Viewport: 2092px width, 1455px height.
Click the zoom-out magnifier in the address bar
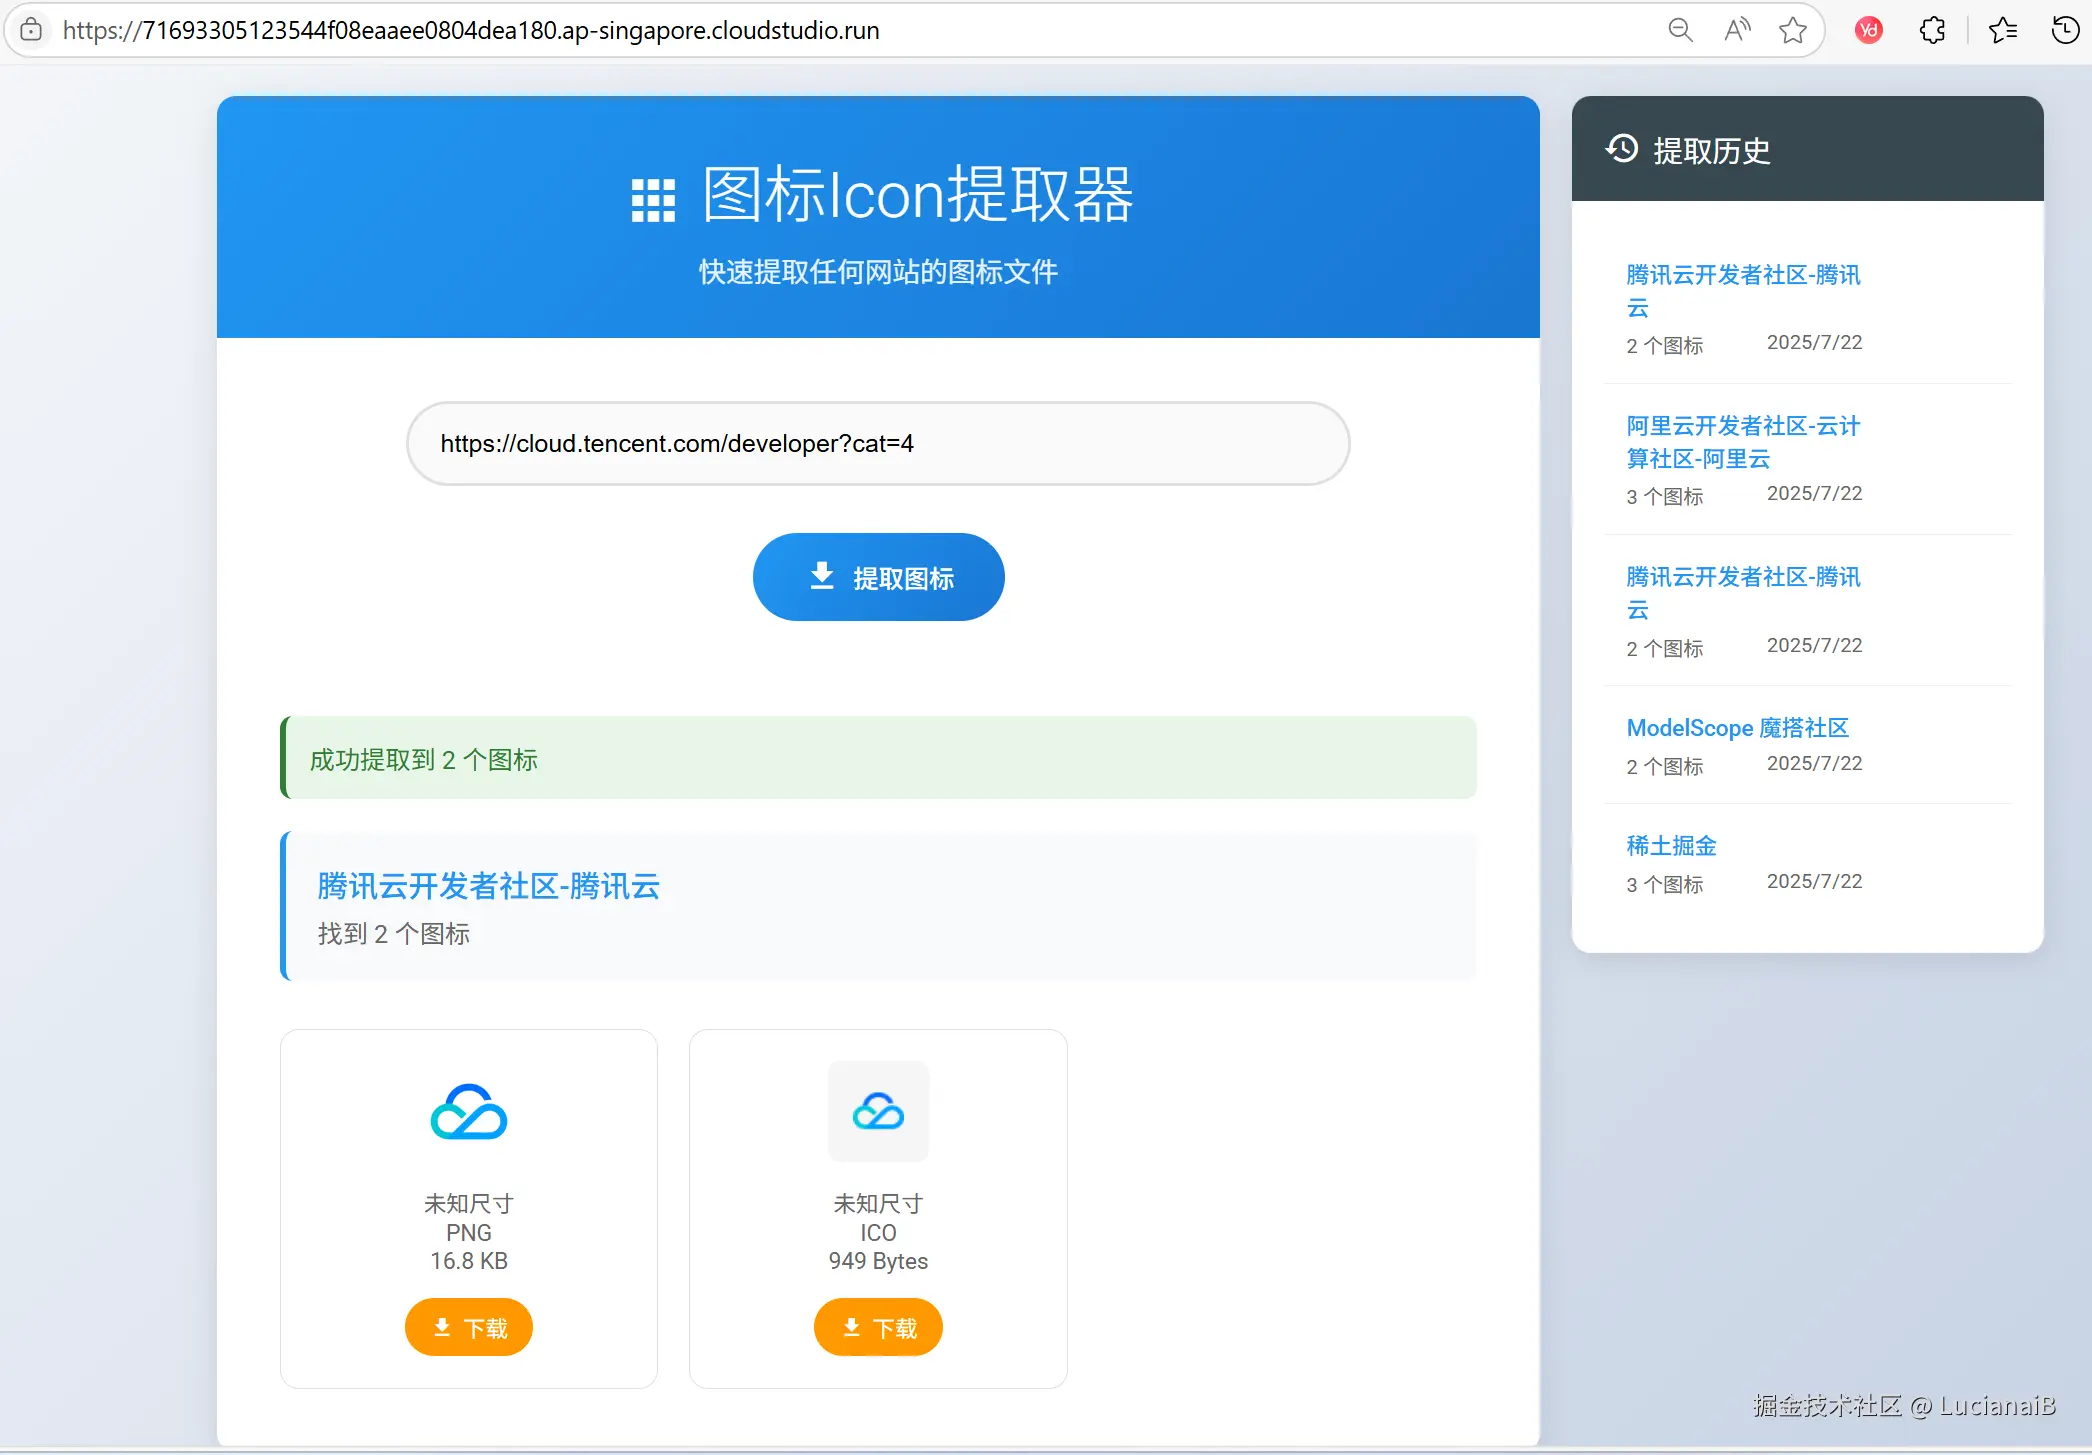pos(1681,30)
